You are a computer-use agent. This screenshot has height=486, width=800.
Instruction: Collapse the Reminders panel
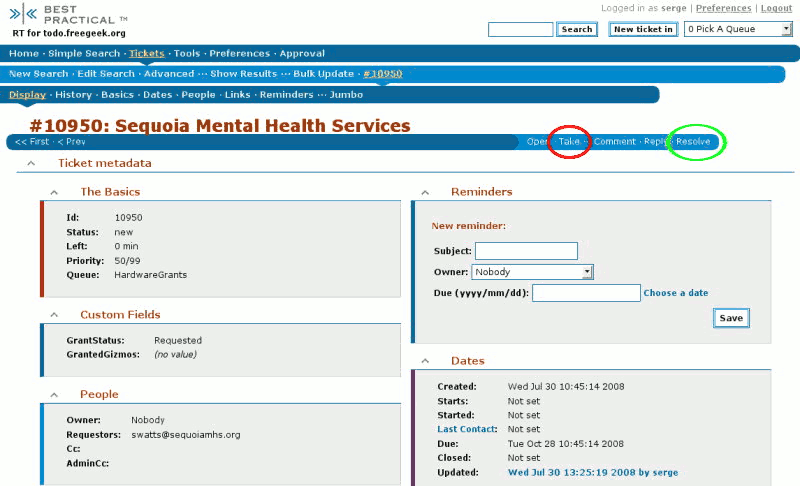pyautogui.click(x=426, y=192)
